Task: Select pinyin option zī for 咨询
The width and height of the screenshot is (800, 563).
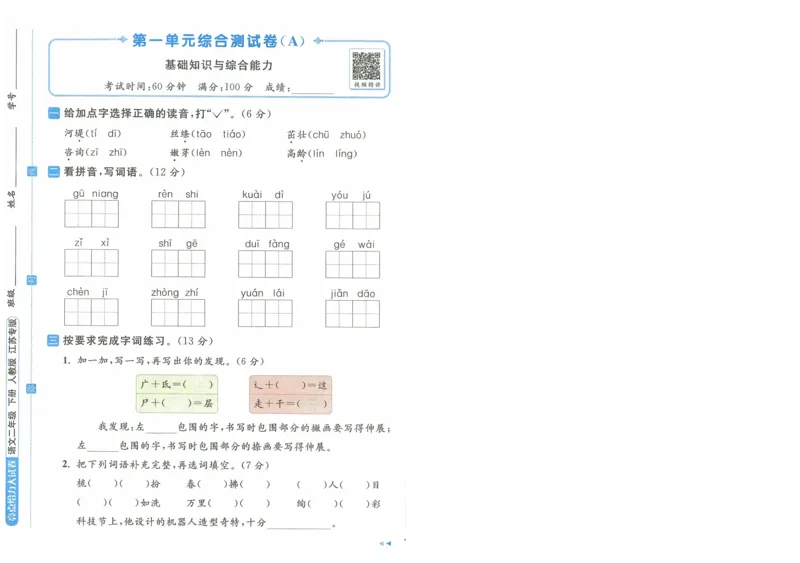Action: 93,152
